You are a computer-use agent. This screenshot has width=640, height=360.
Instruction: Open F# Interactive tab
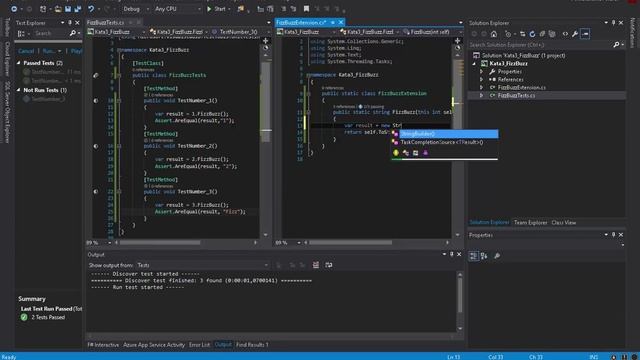[103, 345]
